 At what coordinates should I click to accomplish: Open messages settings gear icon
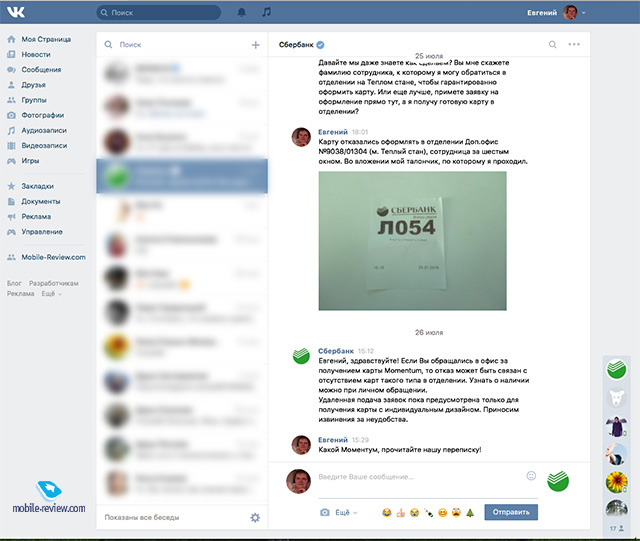[255, 518]
